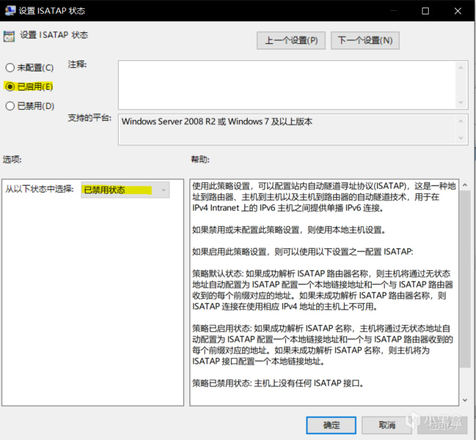Click the help pane scroll down arrow

pos(465,400)
